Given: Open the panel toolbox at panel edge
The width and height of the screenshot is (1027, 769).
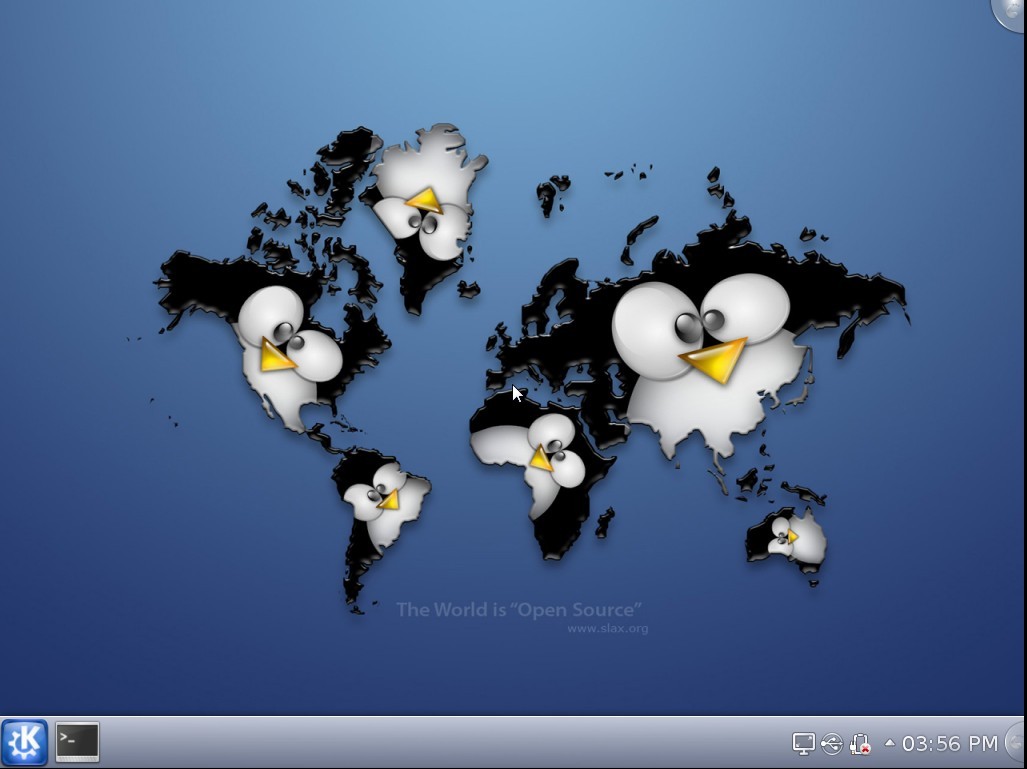Looking at the screenshot, I should coord(1016,742).
